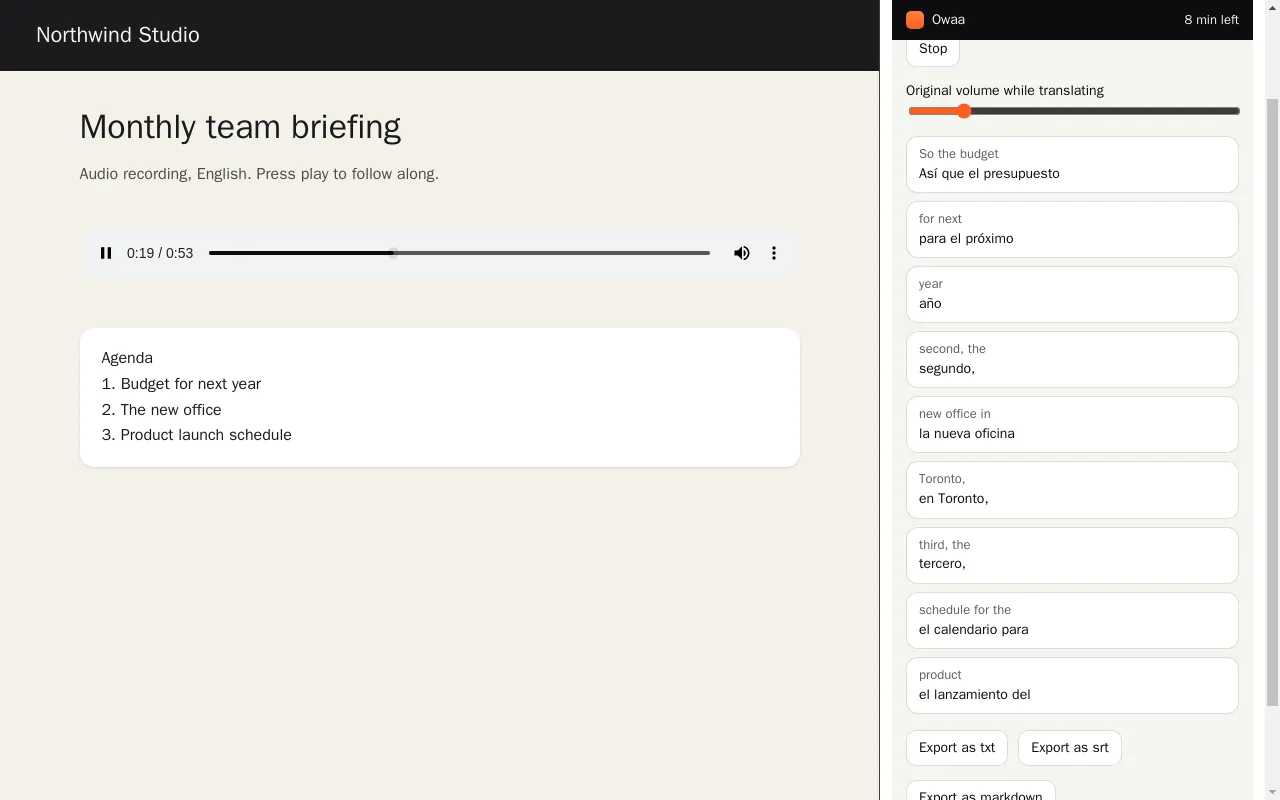
Task: Click the 'Original volume while translating' label
Action: pyautogui.click(x=1005, y=90)
